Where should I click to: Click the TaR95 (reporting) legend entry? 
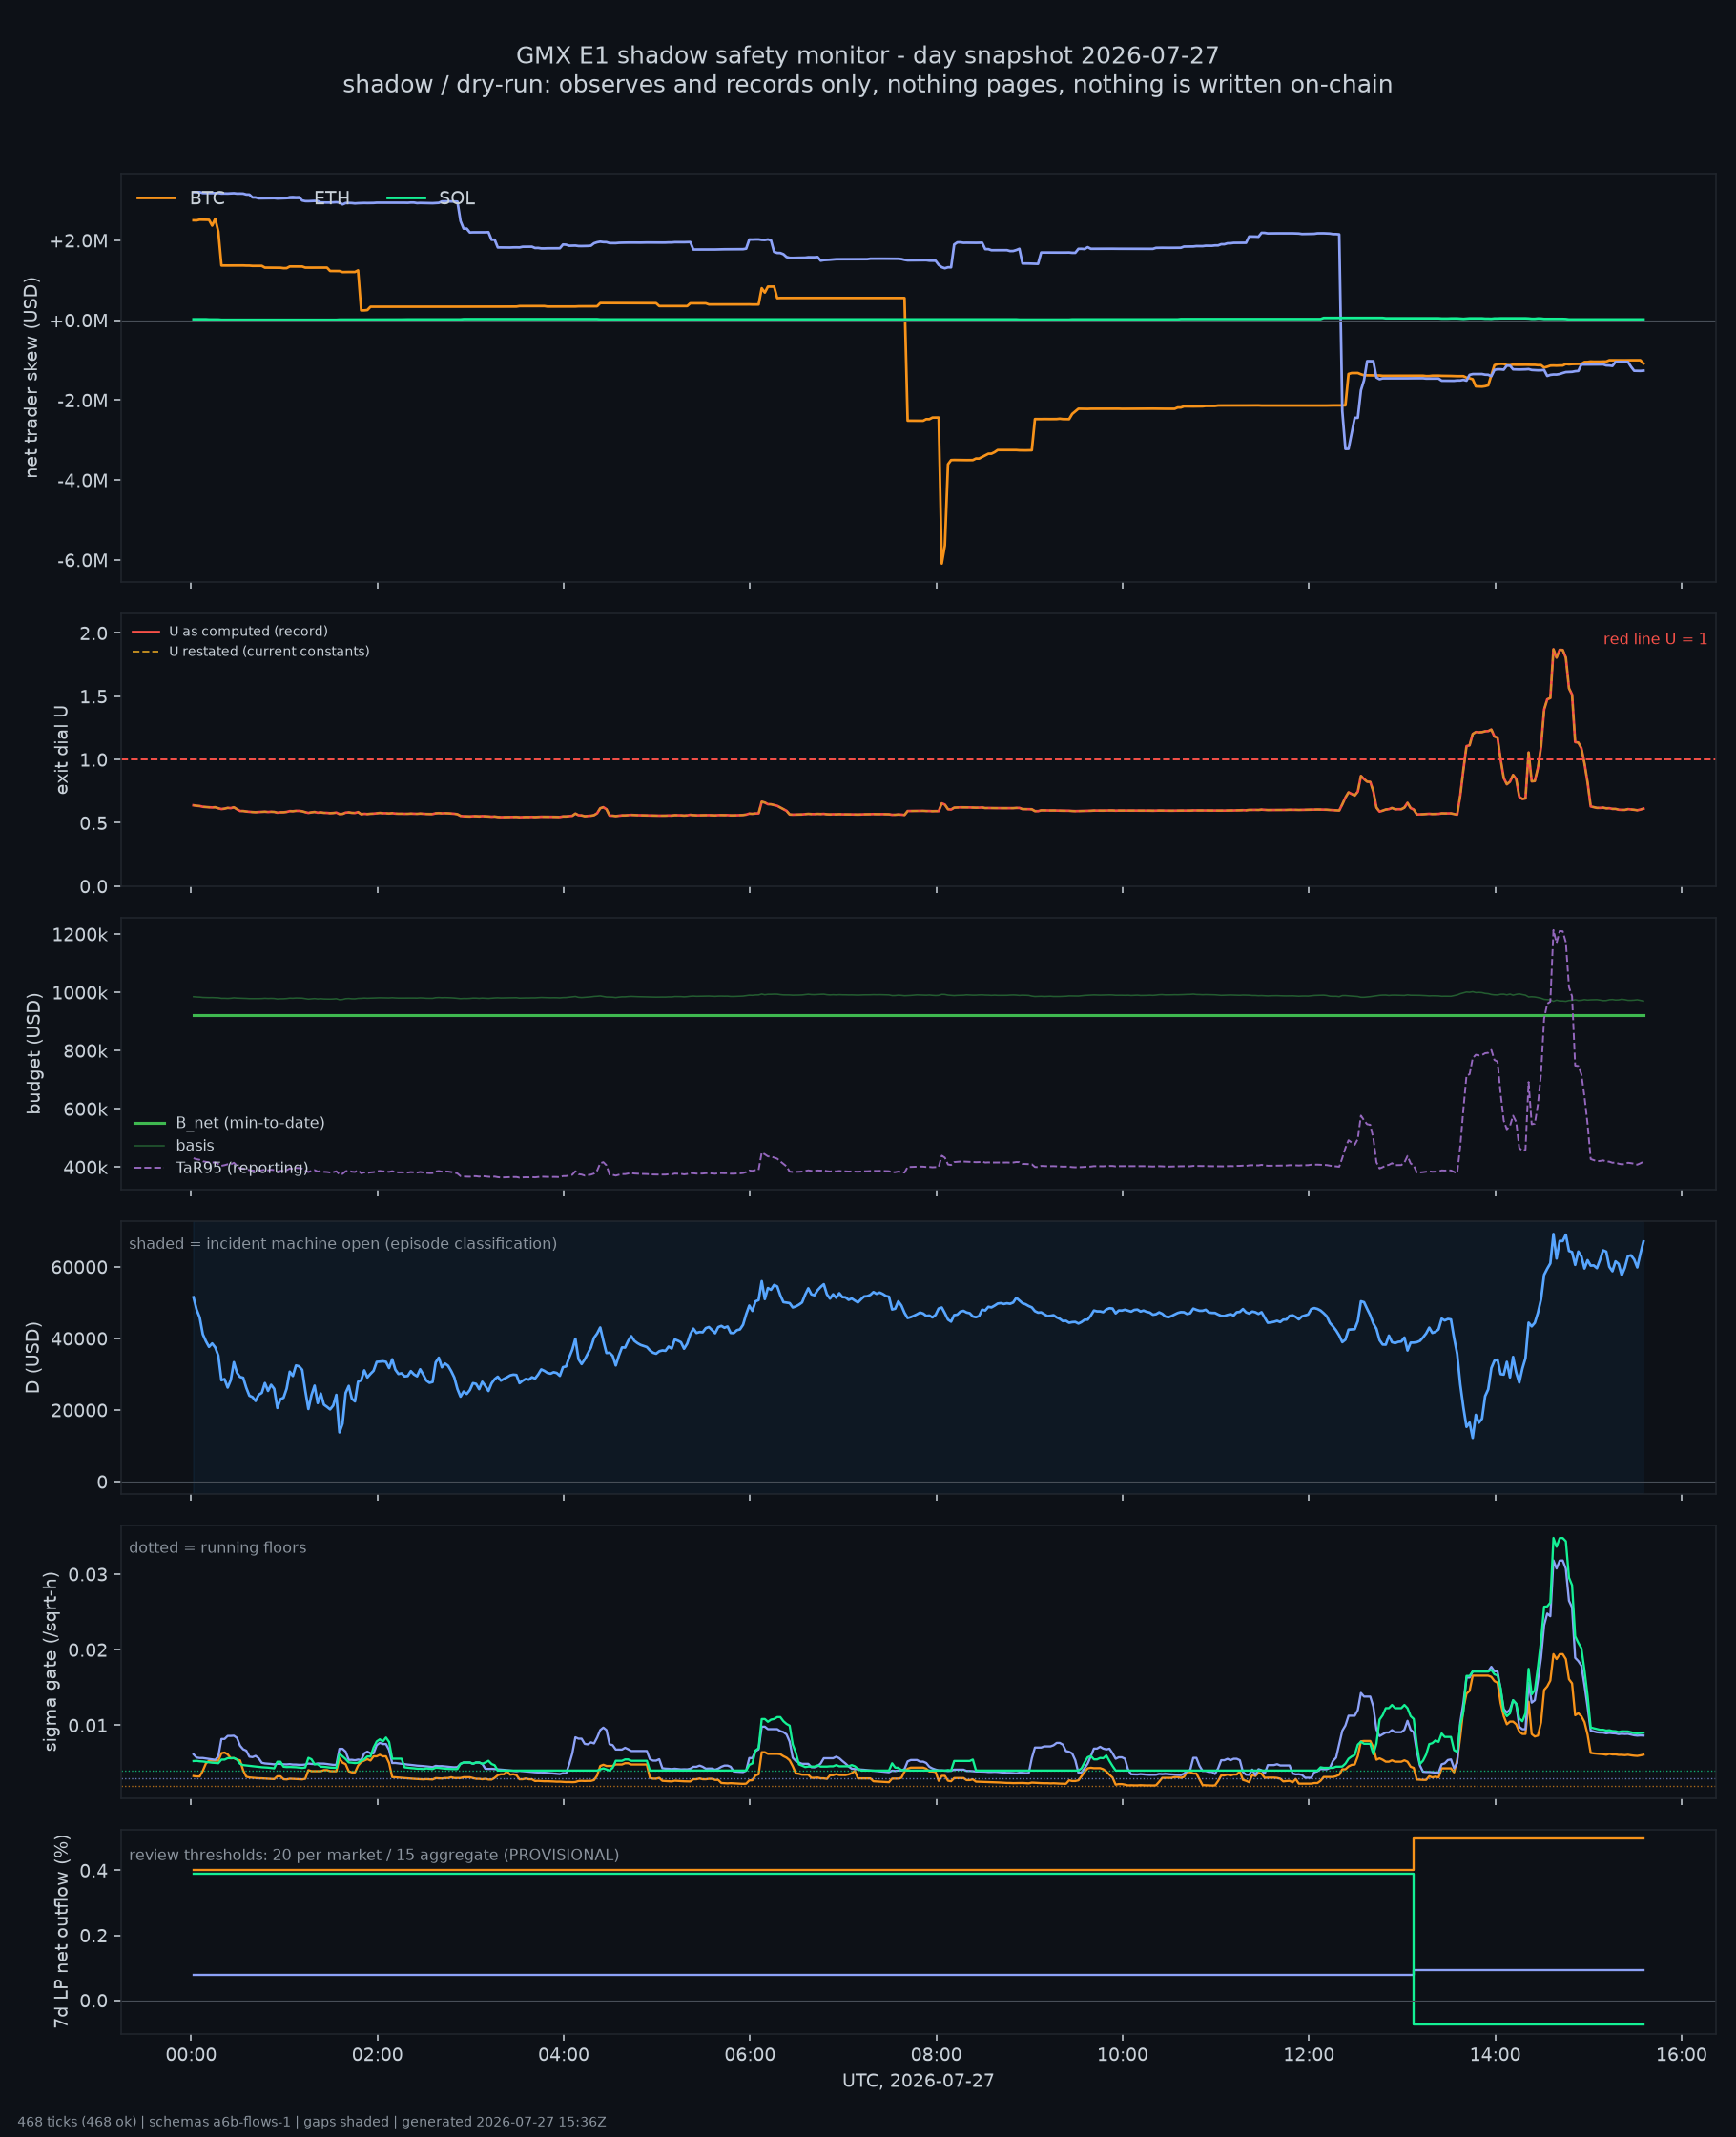(x=221, y=1168)
